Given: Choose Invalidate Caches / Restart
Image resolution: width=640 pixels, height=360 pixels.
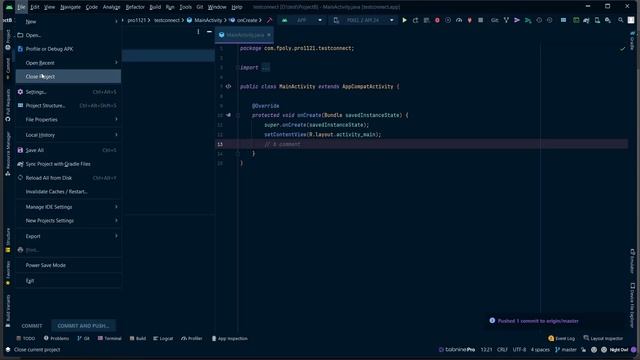Looking at the screenshot, I should coord(68,191).
